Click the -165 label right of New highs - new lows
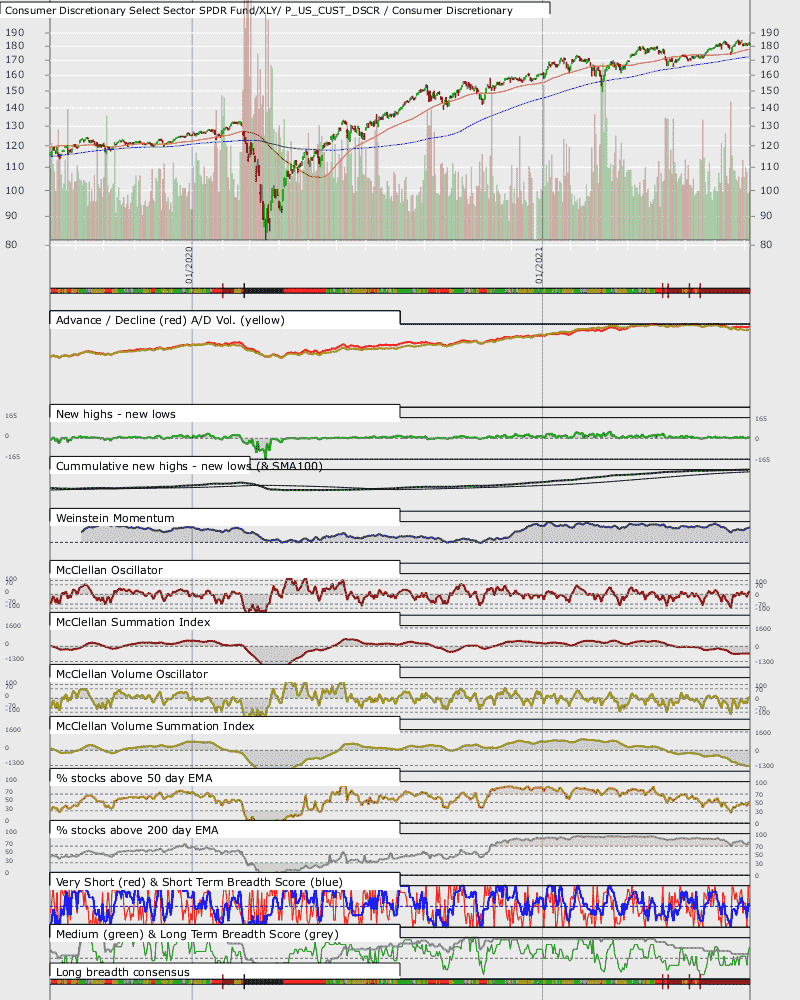Viewport: 800px width, 1000px height. coord(762,460)
